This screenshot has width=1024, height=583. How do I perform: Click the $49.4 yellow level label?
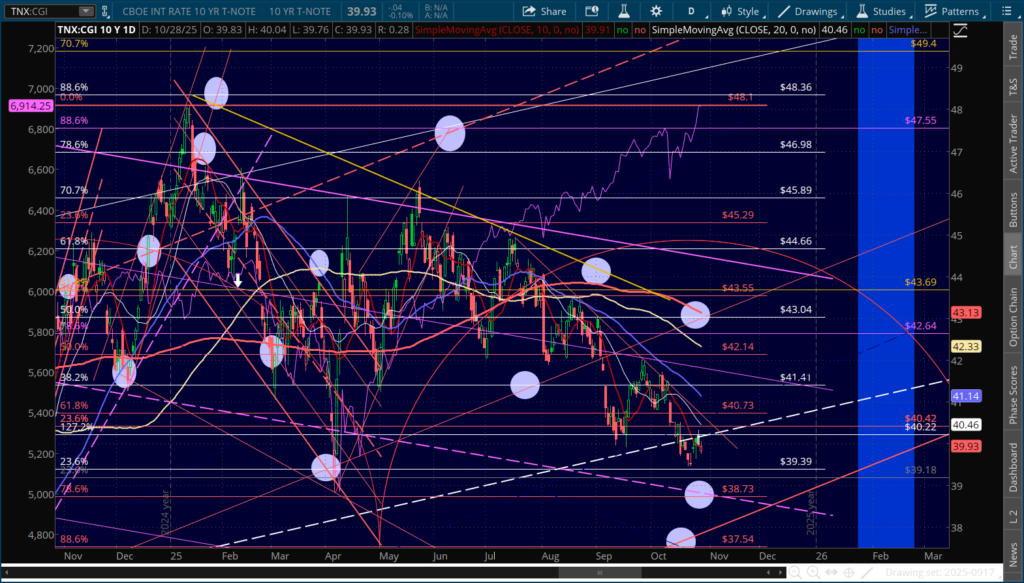pyautogui.click(x=923, y=43)
